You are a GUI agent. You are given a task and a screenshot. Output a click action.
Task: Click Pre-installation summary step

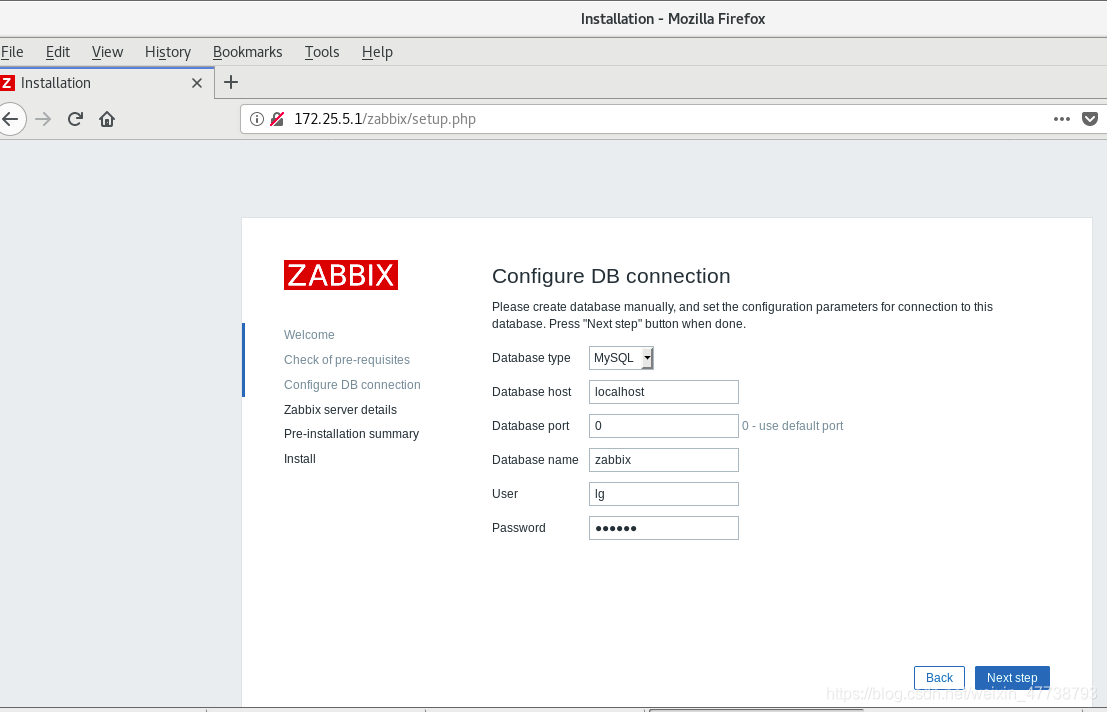click(x=352, y=433)
